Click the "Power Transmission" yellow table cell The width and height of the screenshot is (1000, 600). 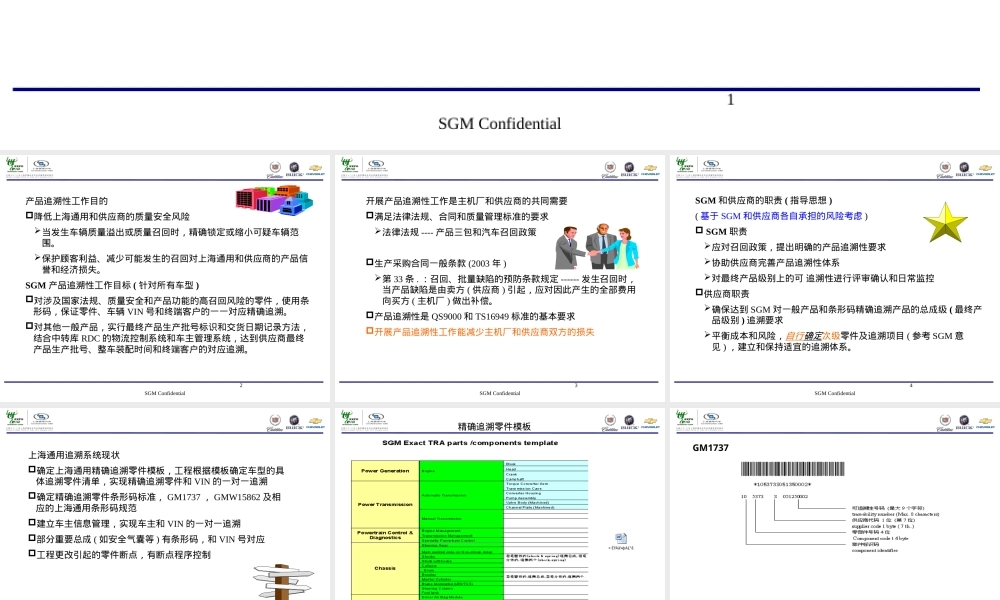[385, 504]
